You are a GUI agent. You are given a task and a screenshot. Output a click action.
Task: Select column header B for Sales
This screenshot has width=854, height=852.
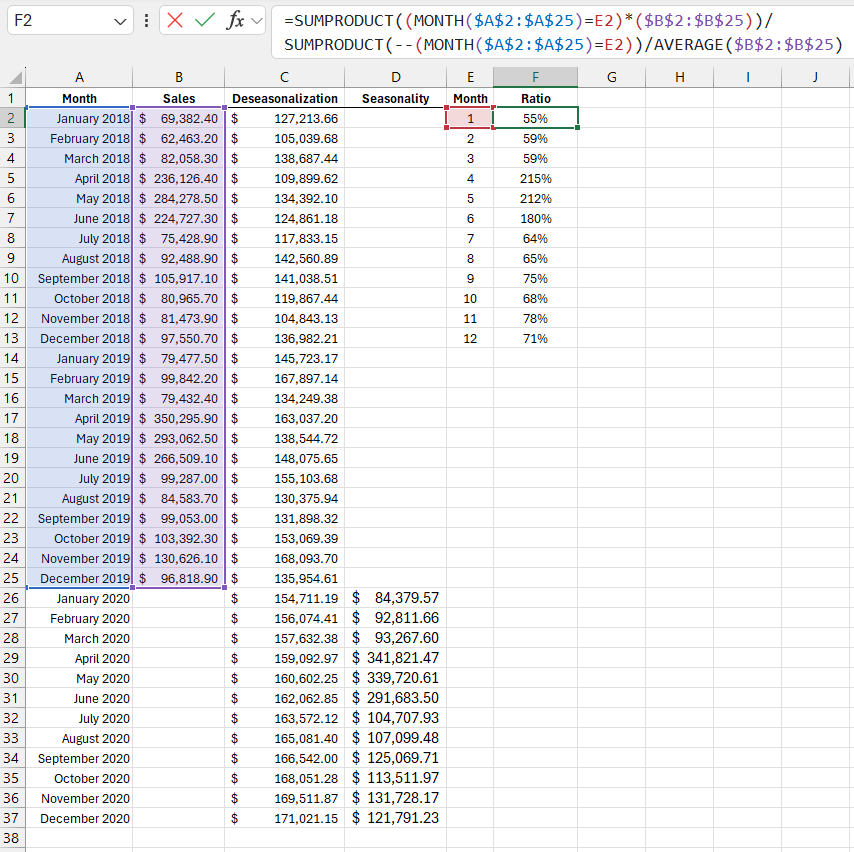point(178,77)
